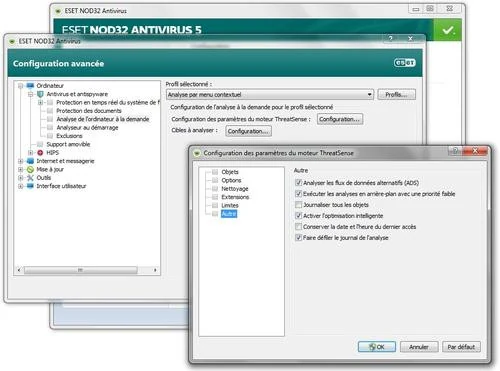Click the Internet et messagerie icon
The width and height of the screenshot is (500, 371).
30,161
